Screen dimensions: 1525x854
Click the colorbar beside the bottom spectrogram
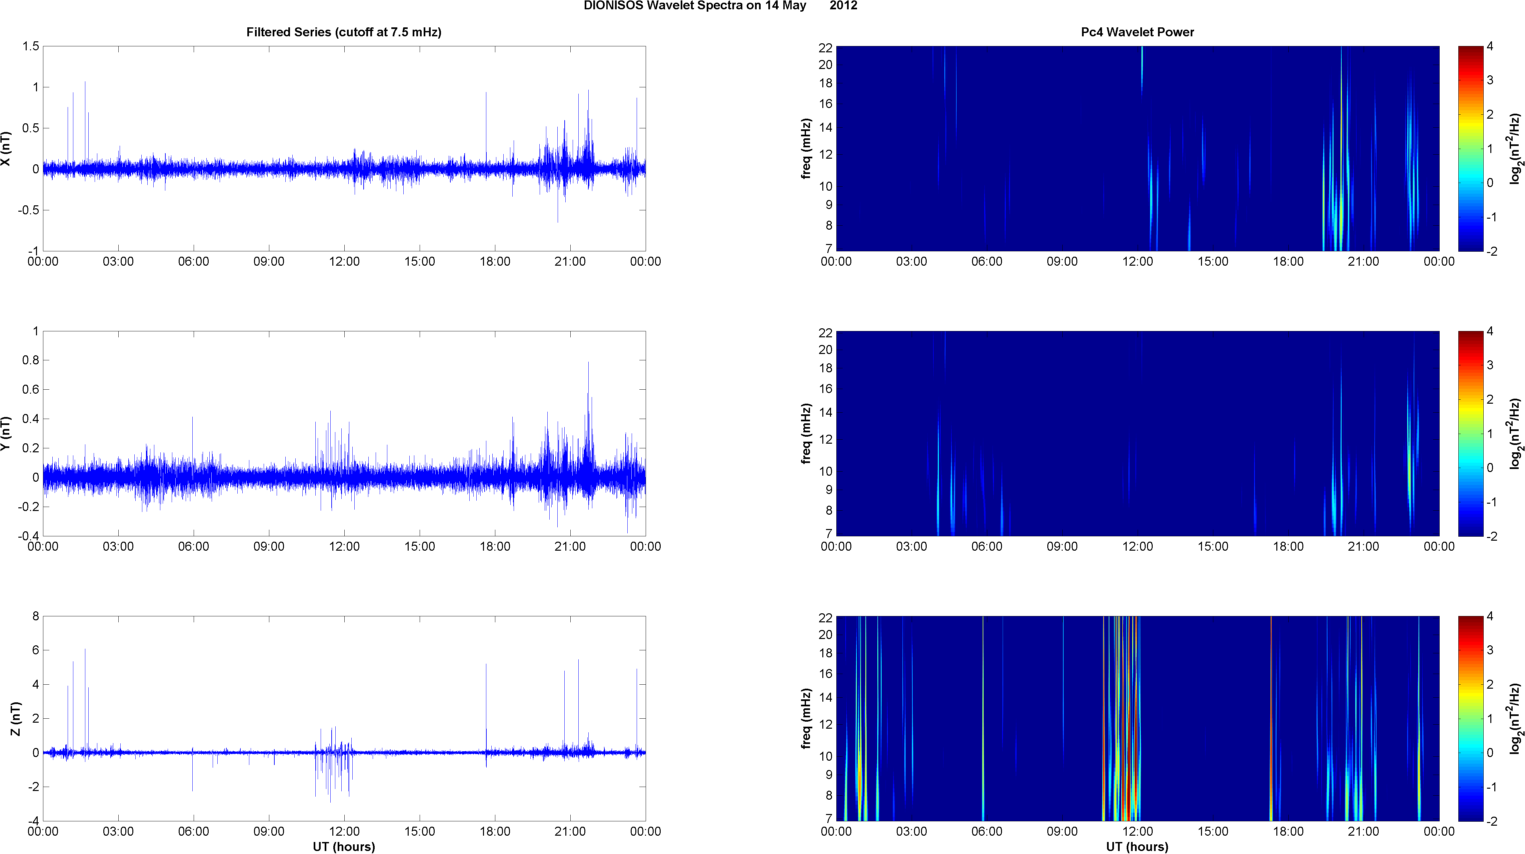pos(1470,718)
